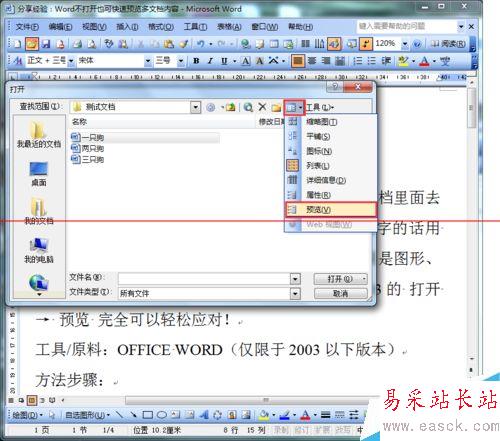Click the Highlight color marker icon
The width and height of the screenshot is (500, 441).
pos(403,61)
